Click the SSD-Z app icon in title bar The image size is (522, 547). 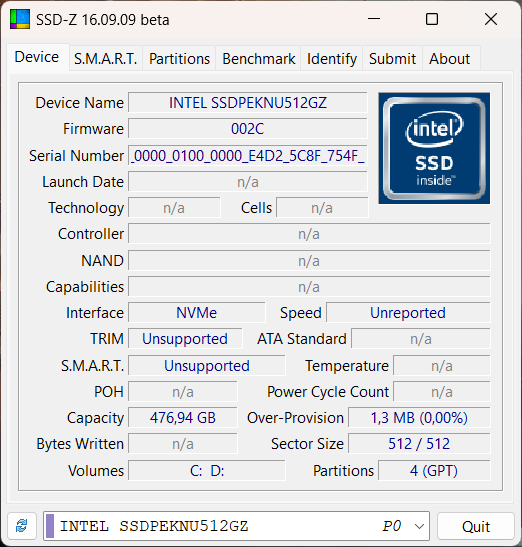pos(20,19)
